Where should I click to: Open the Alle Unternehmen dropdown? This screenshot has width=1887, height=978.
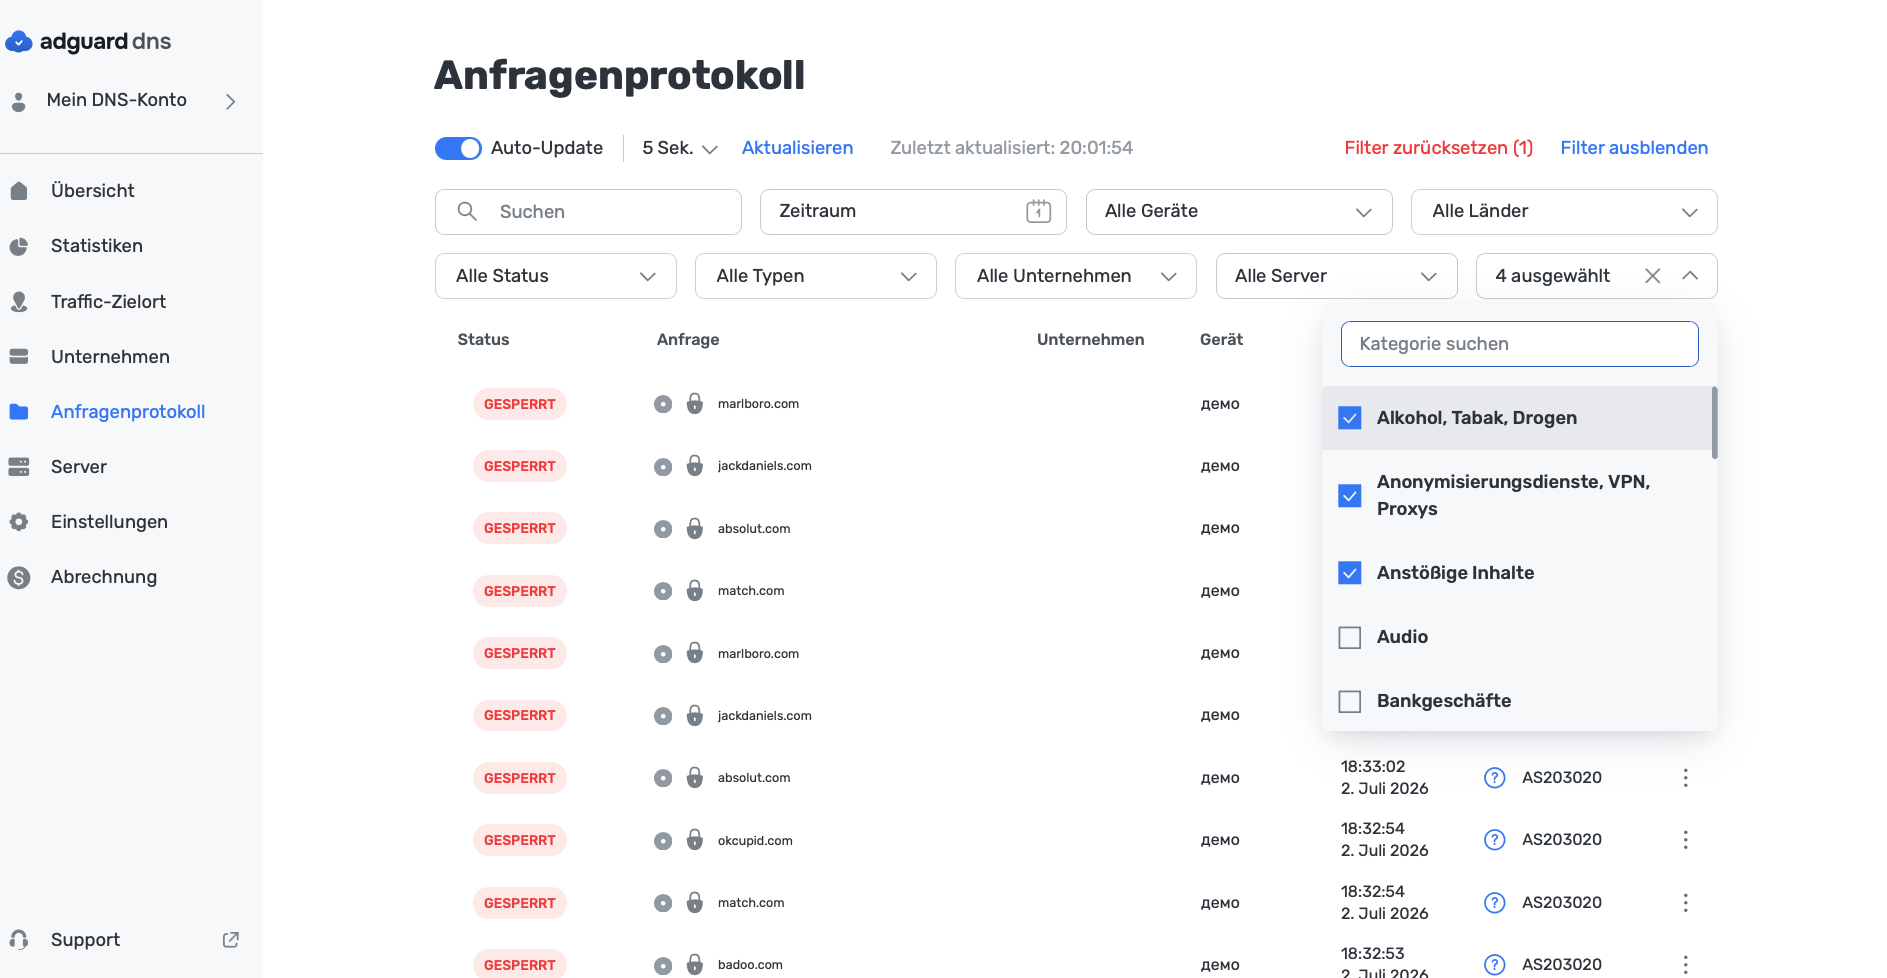tap(1076, 276)
